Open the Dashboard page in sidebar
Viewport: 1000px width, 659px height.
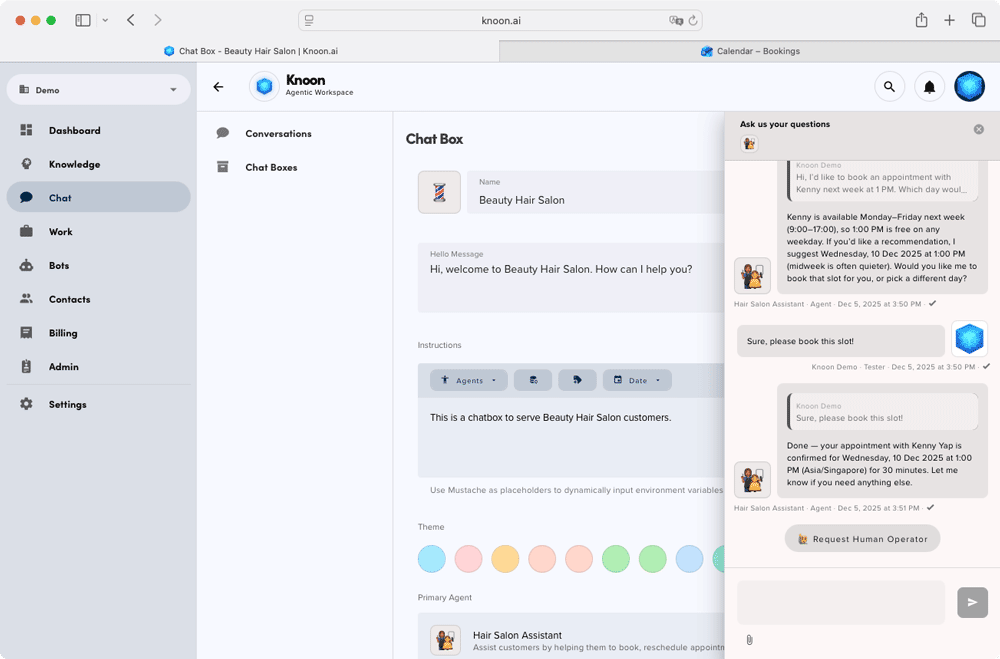(x=98, y=130)
